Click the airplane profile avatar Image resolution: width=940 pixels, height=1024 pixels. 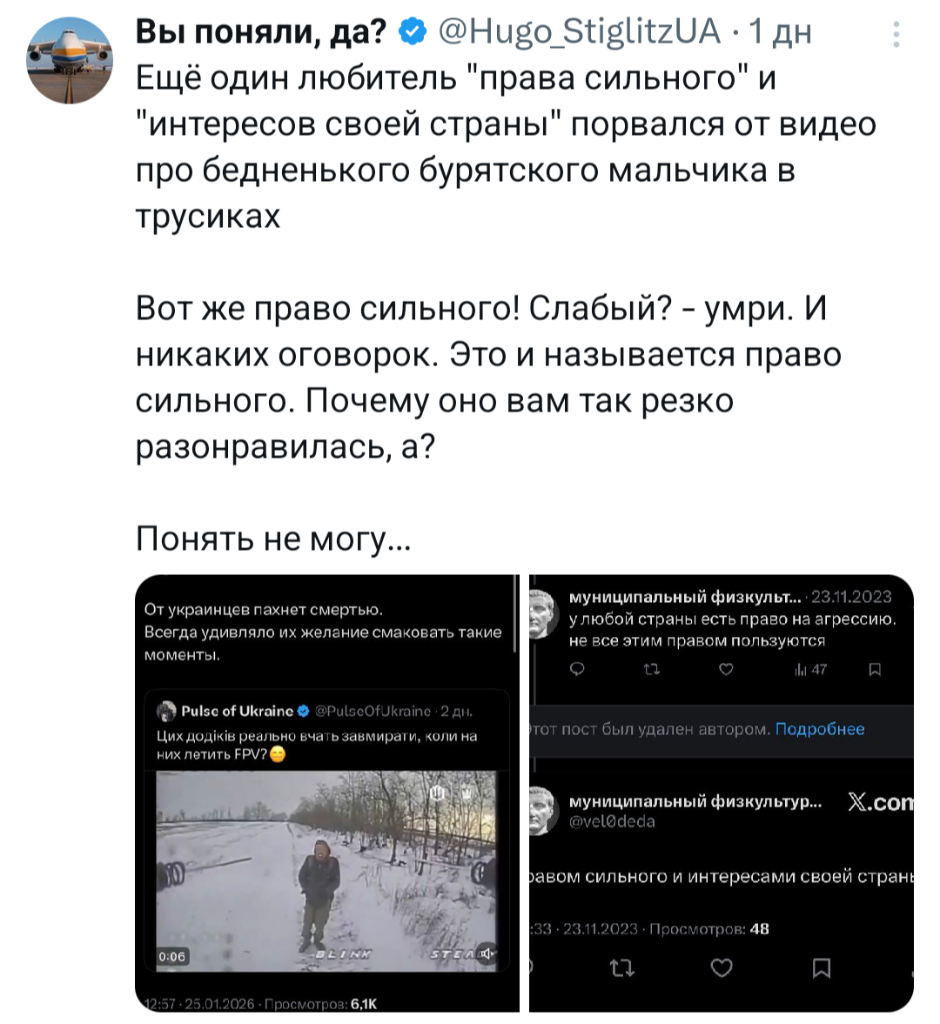pyautogui.click(x=69, y=60)
